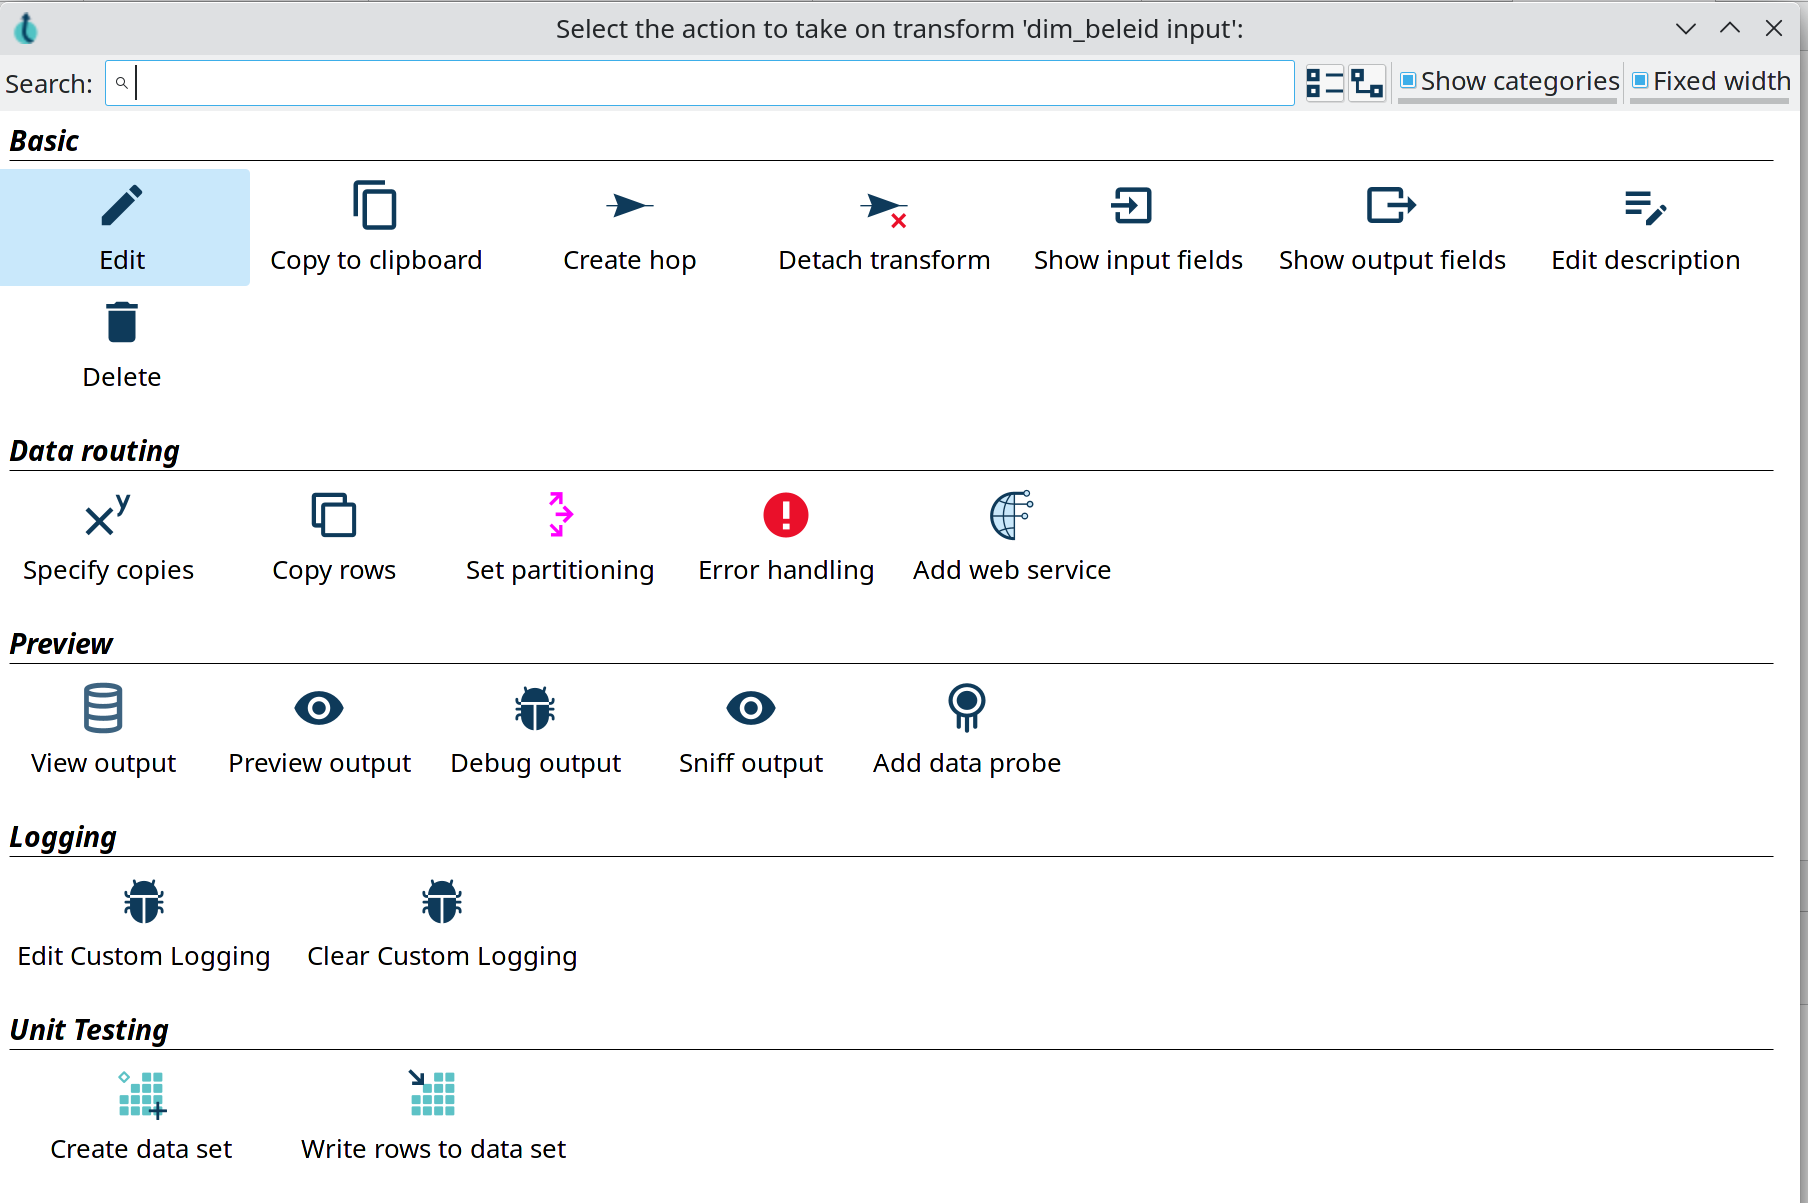Collapse all categories toolbar button

1325,83
